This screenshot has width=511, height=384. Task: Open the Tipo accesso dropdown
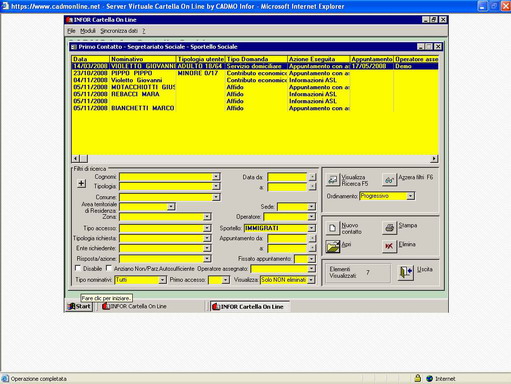207,228
